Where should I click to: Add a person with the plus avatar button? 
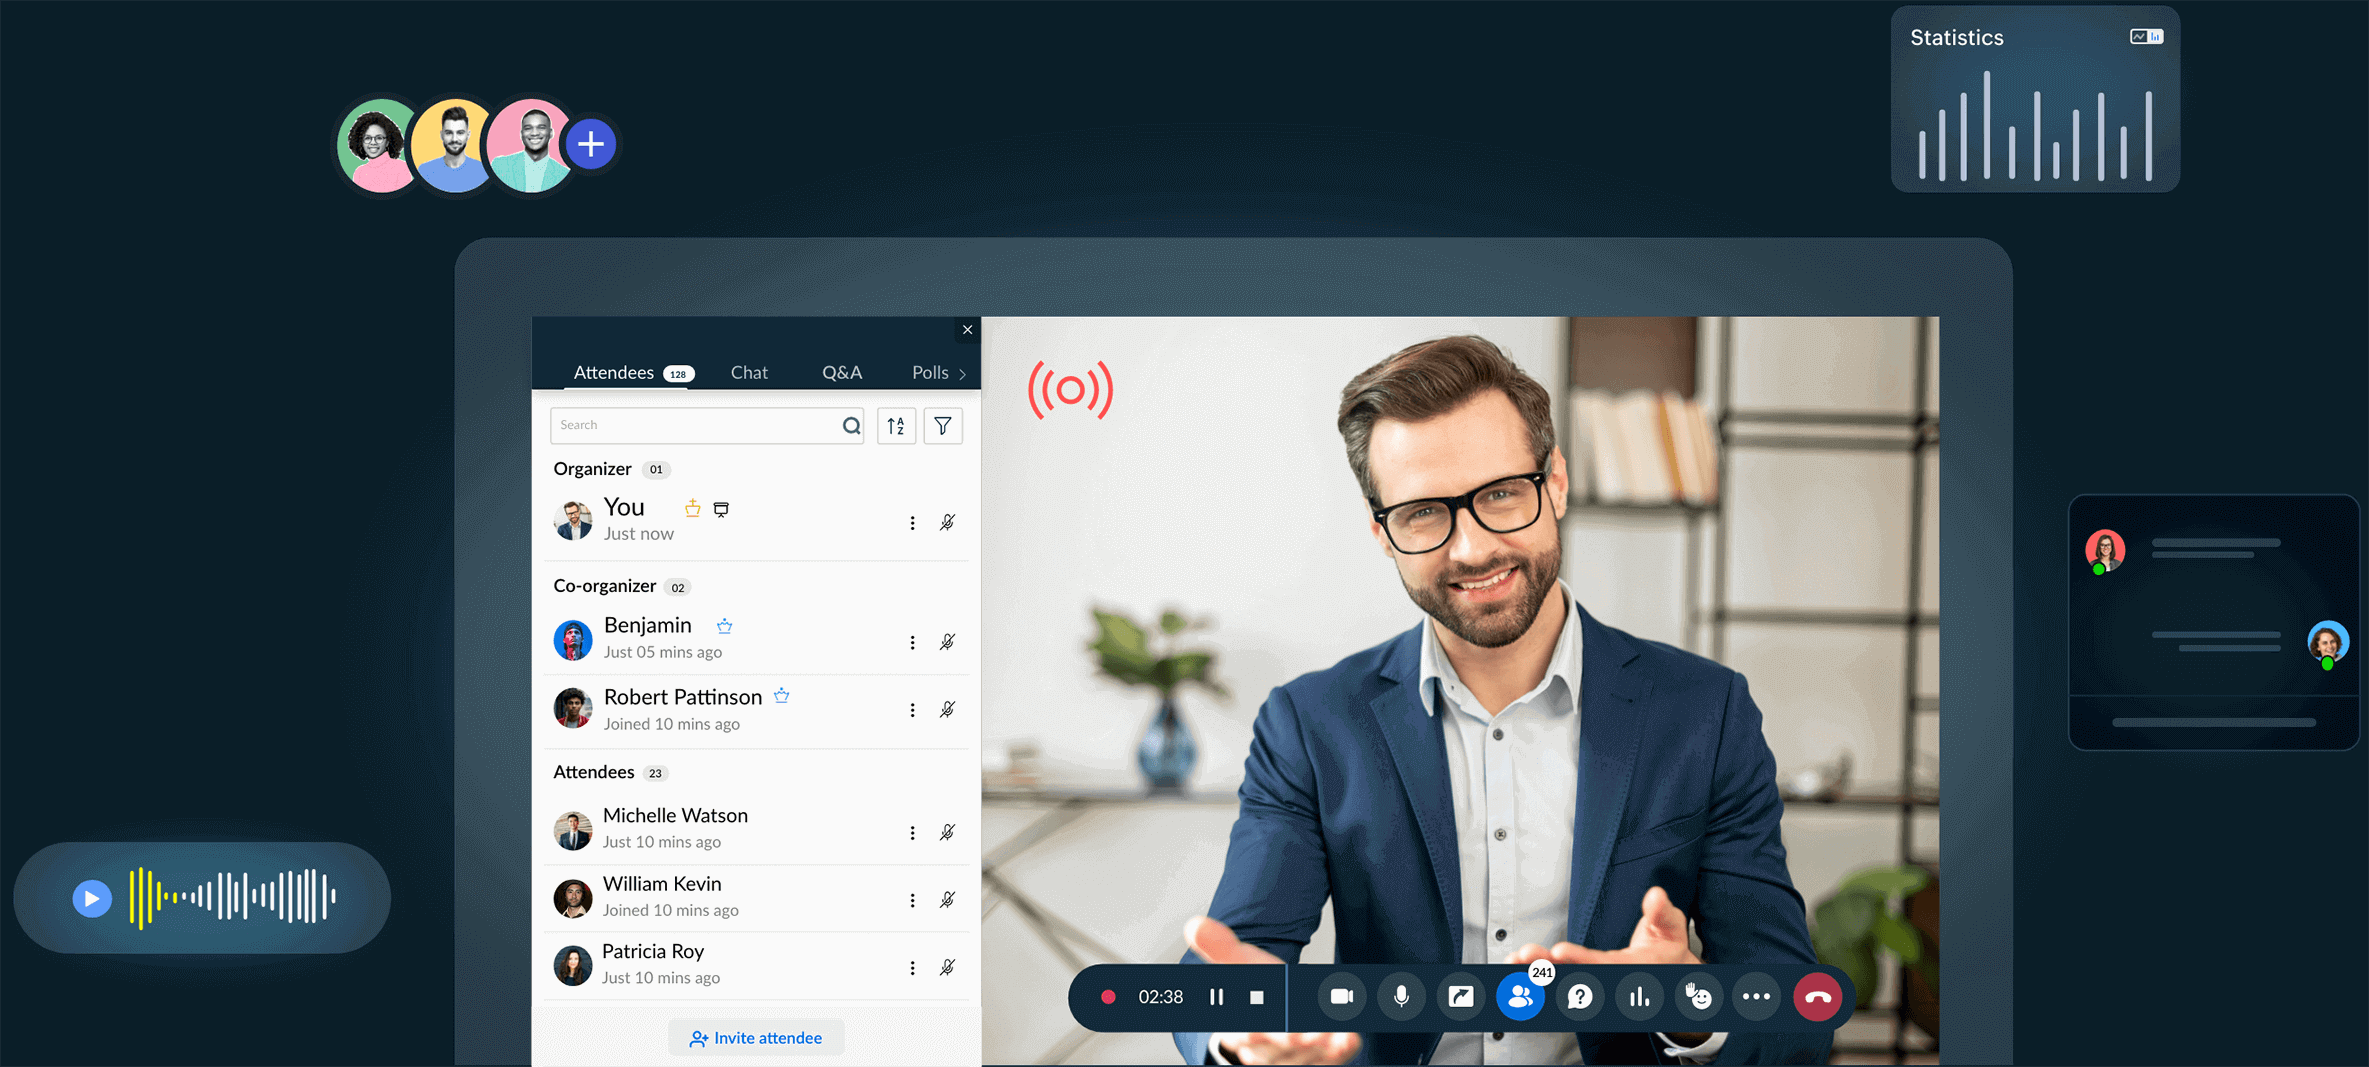(591, 144)
